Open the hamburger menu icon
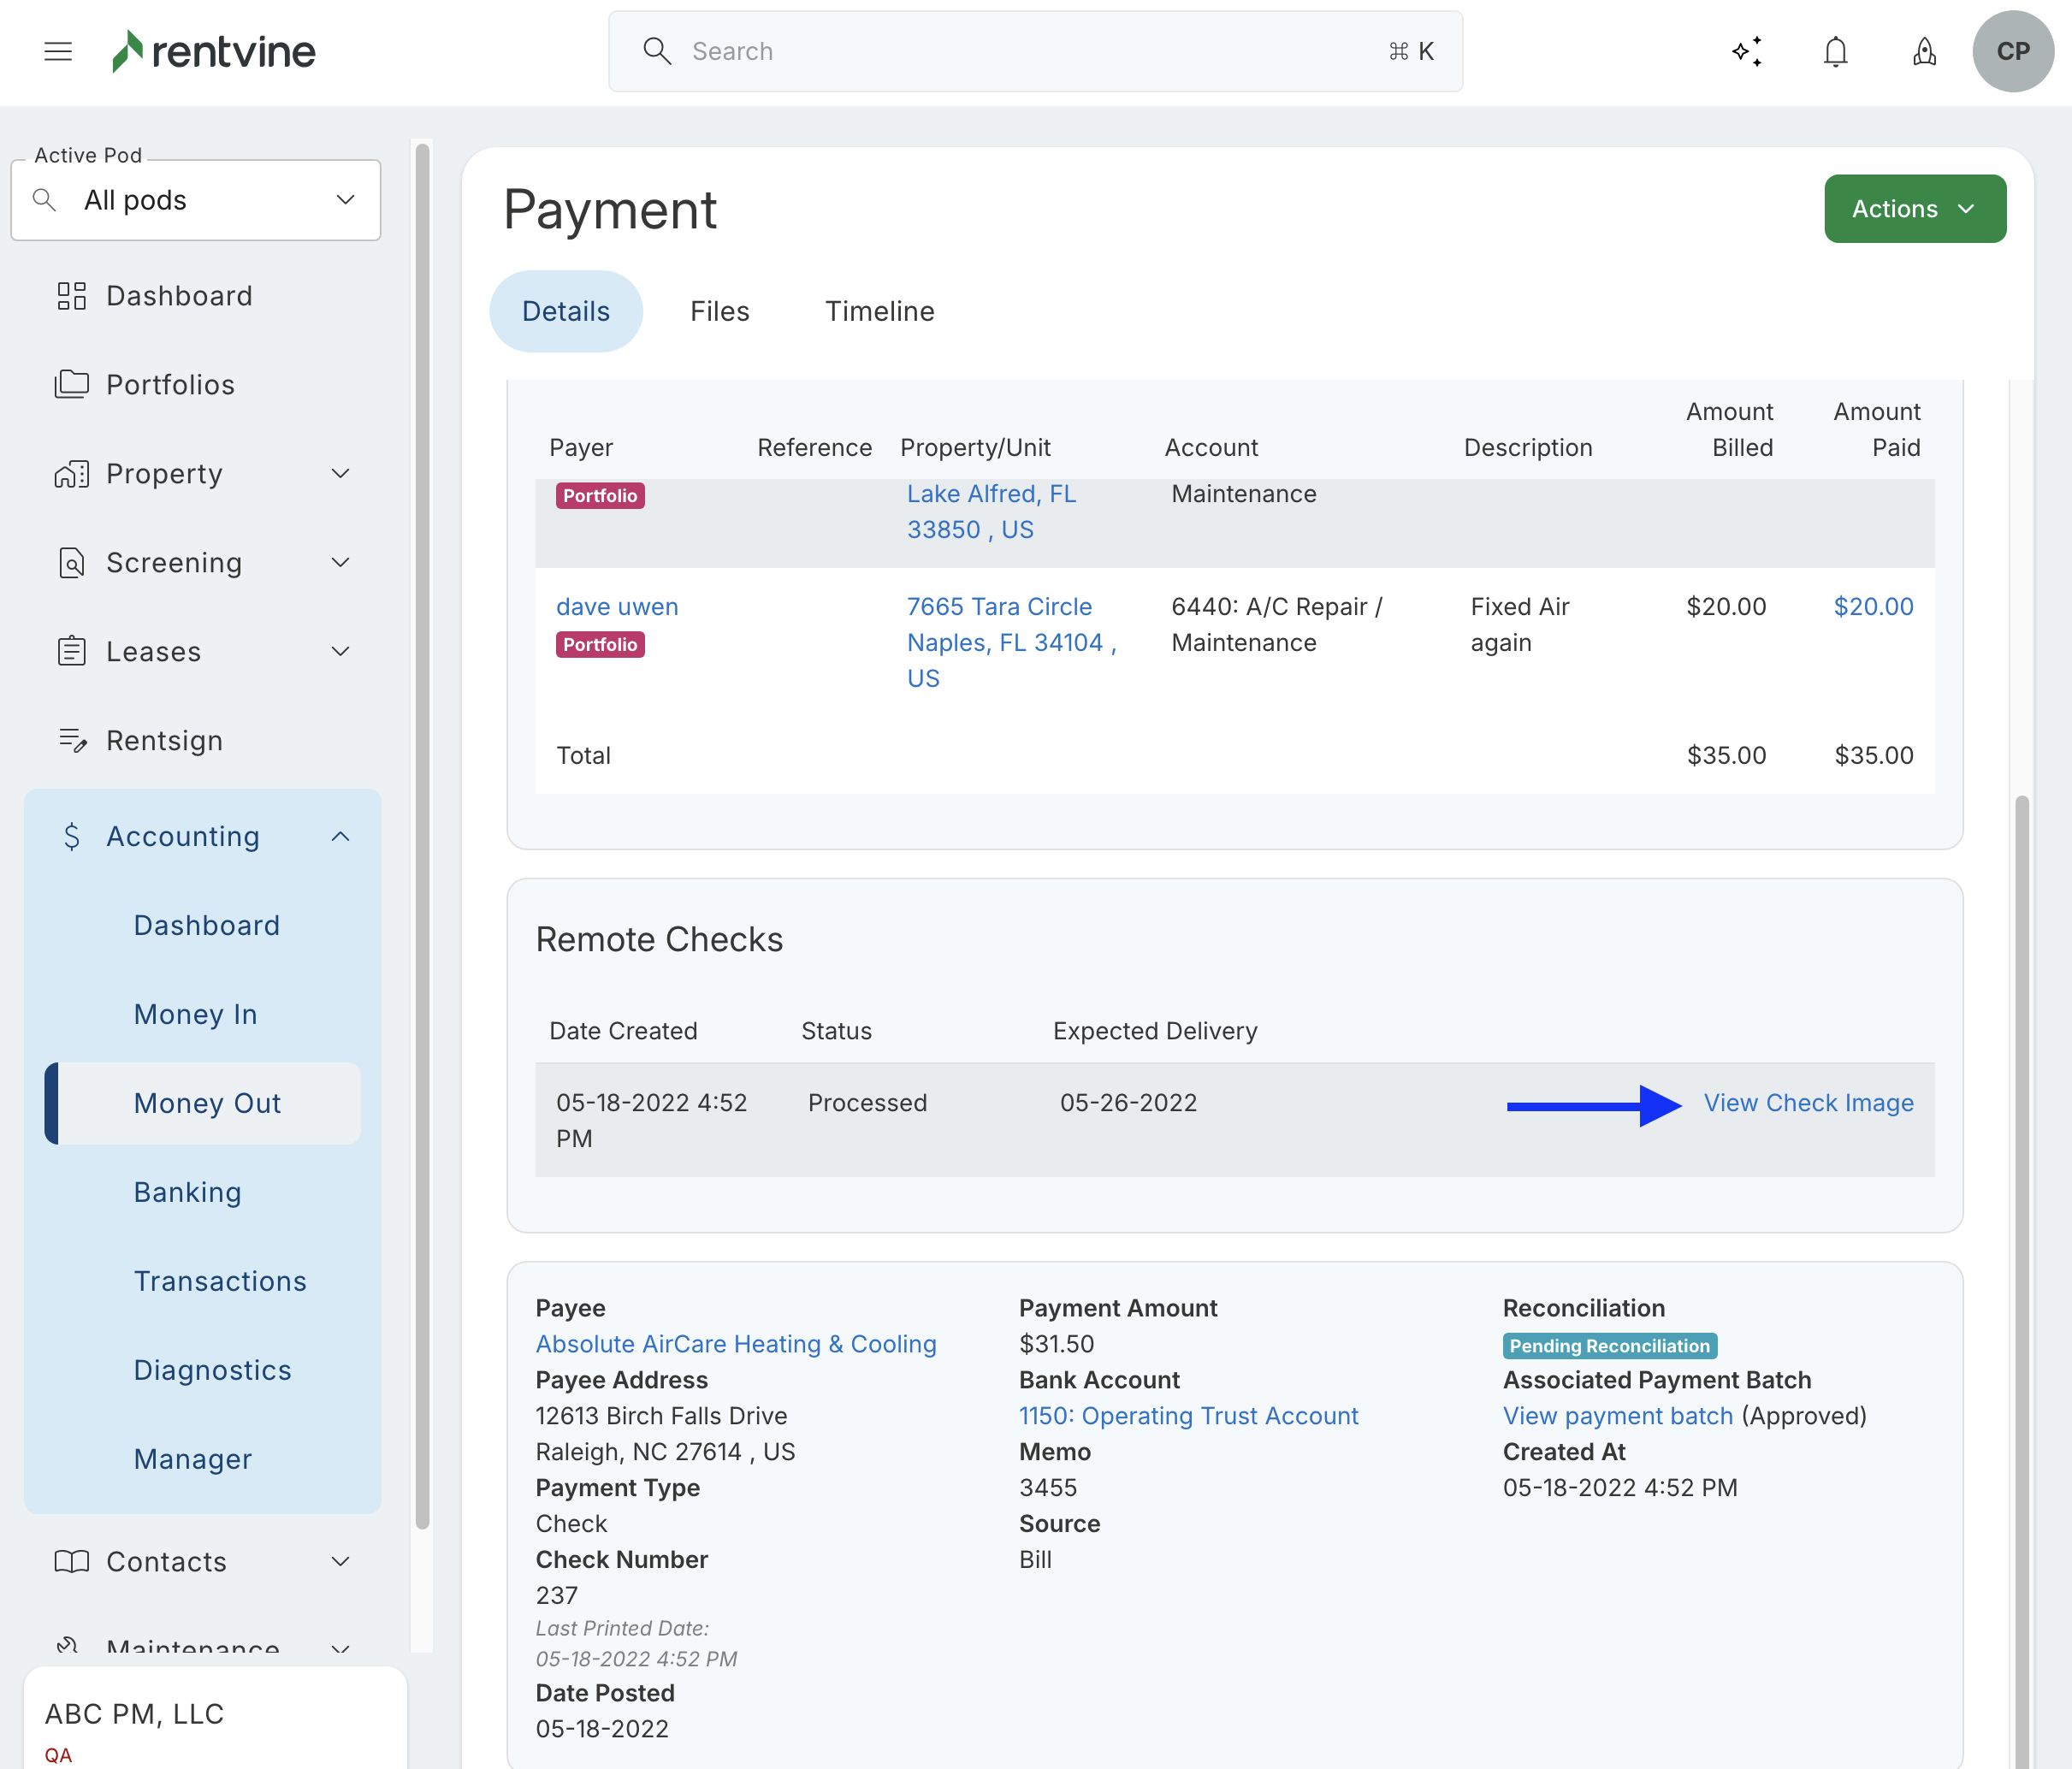This screenshot has height=1769, width=2072. [x=58, y=51]
